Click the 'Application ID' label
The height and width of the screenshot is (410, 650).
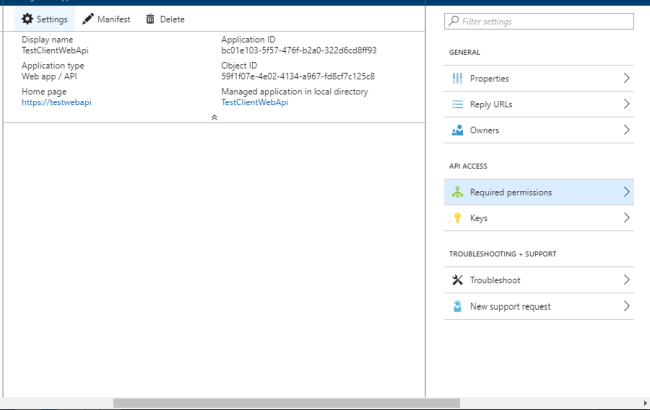pyautogui.click(x=248, y=39)
